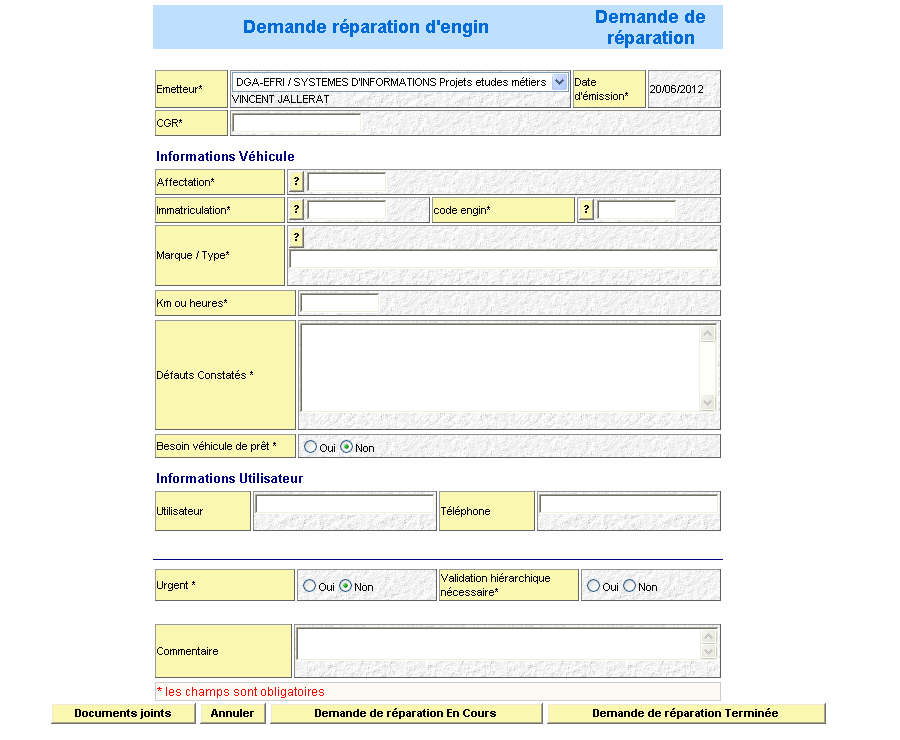Click the Annuler button
Image resolution: width=900 pixels, height=740 pixels.
click(232, 714)
